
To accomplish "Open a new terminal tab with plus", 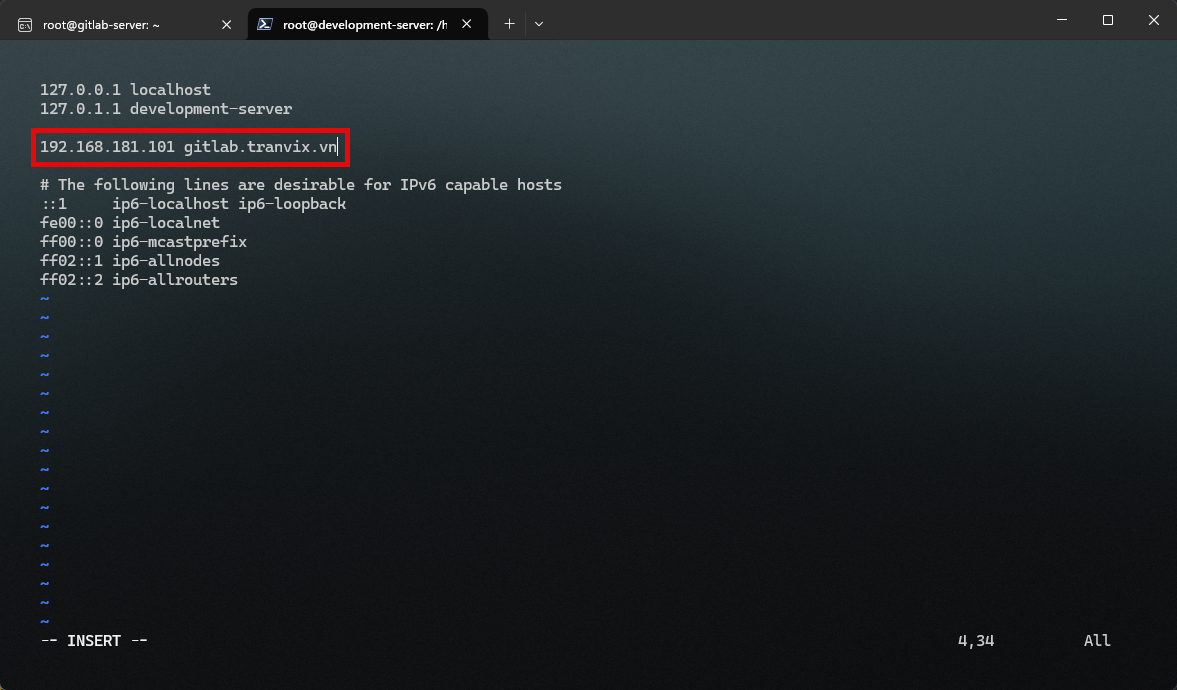I will [509, 24].
